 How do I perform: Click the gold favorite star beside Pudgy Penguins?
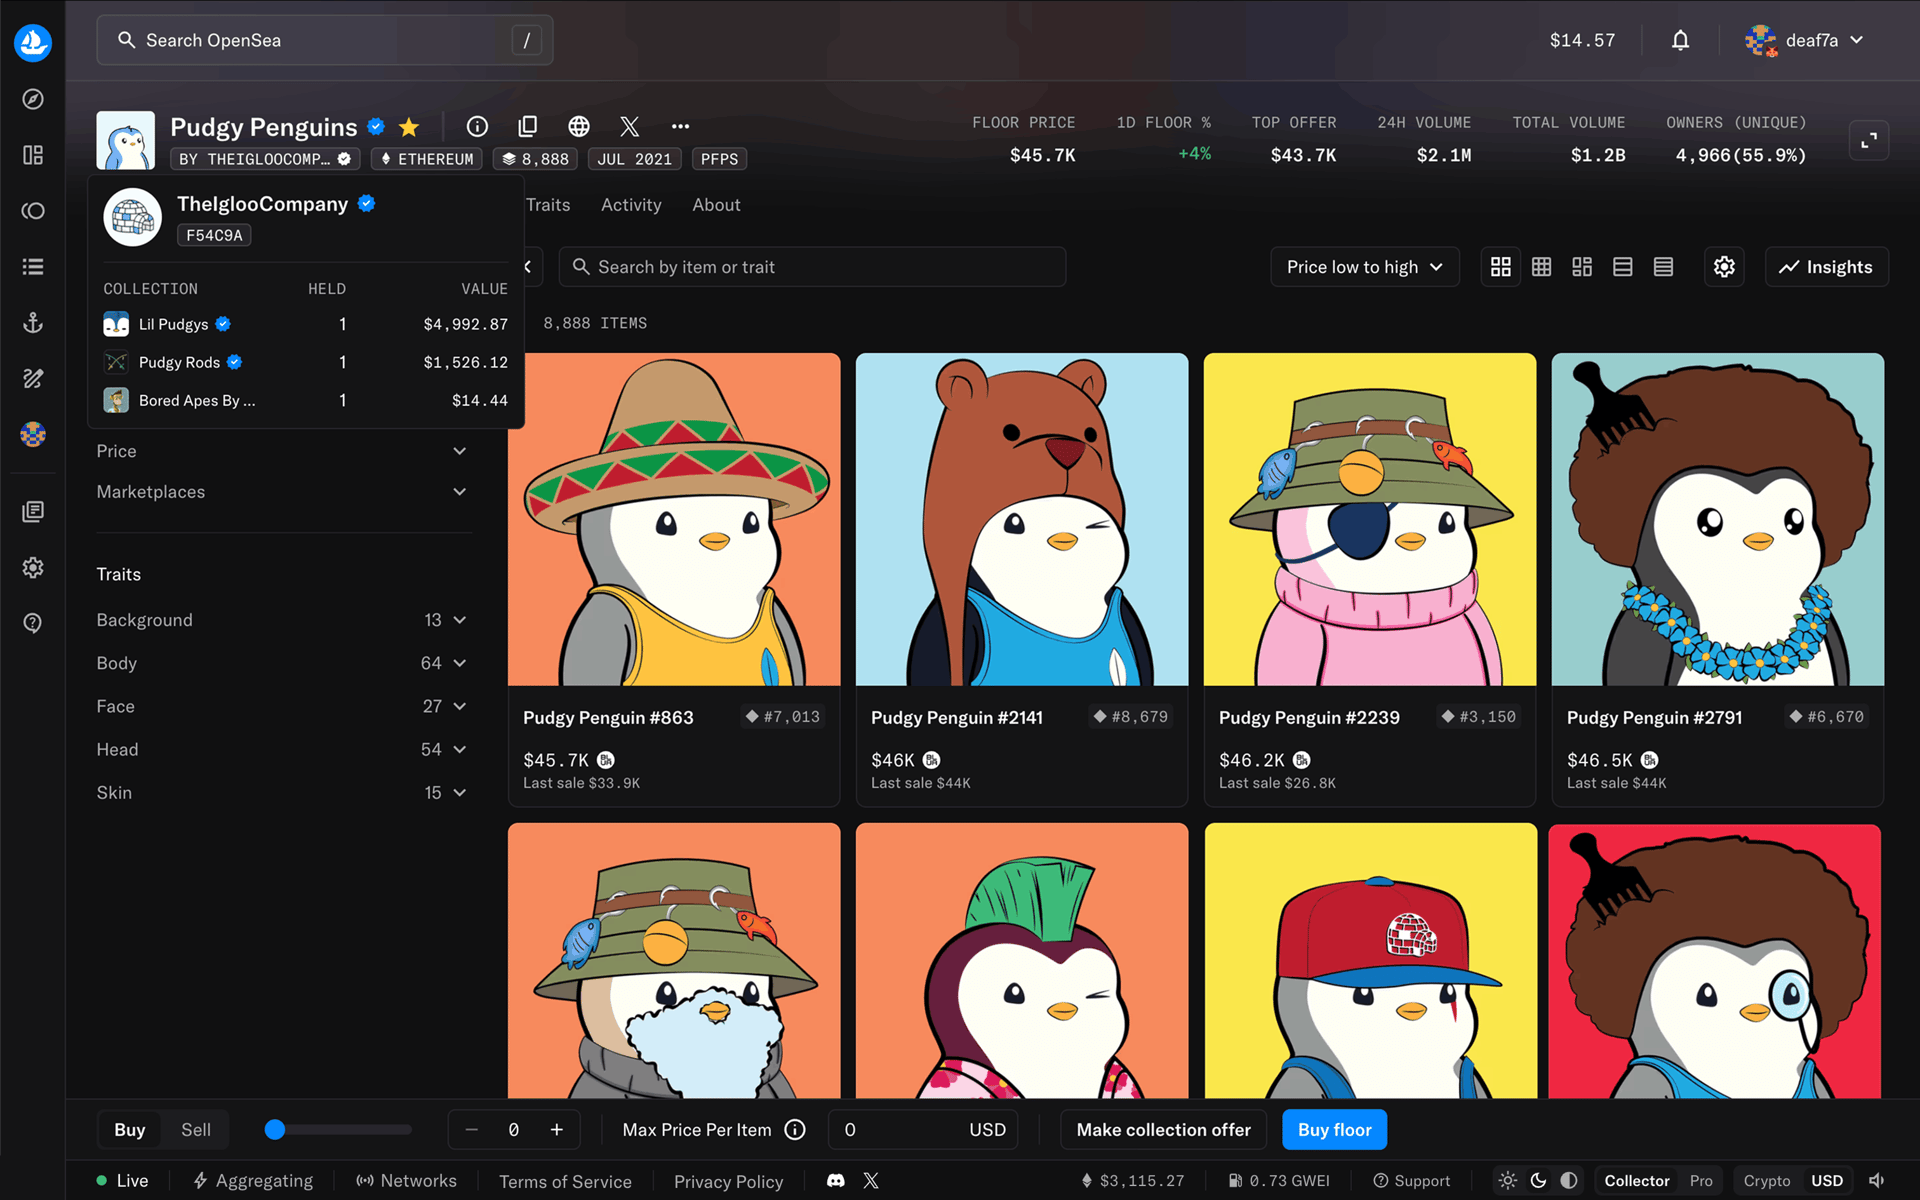pyautogui.click(x=408, y=127)
